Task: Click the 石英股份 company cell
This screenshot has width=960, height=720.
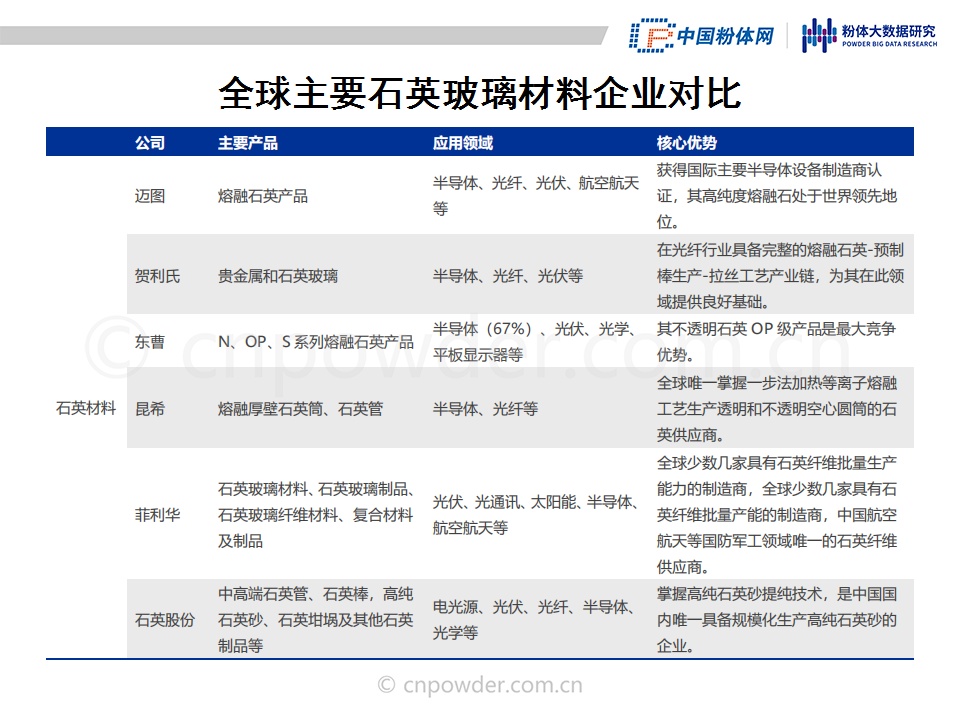Action: [x=165, y=620]
